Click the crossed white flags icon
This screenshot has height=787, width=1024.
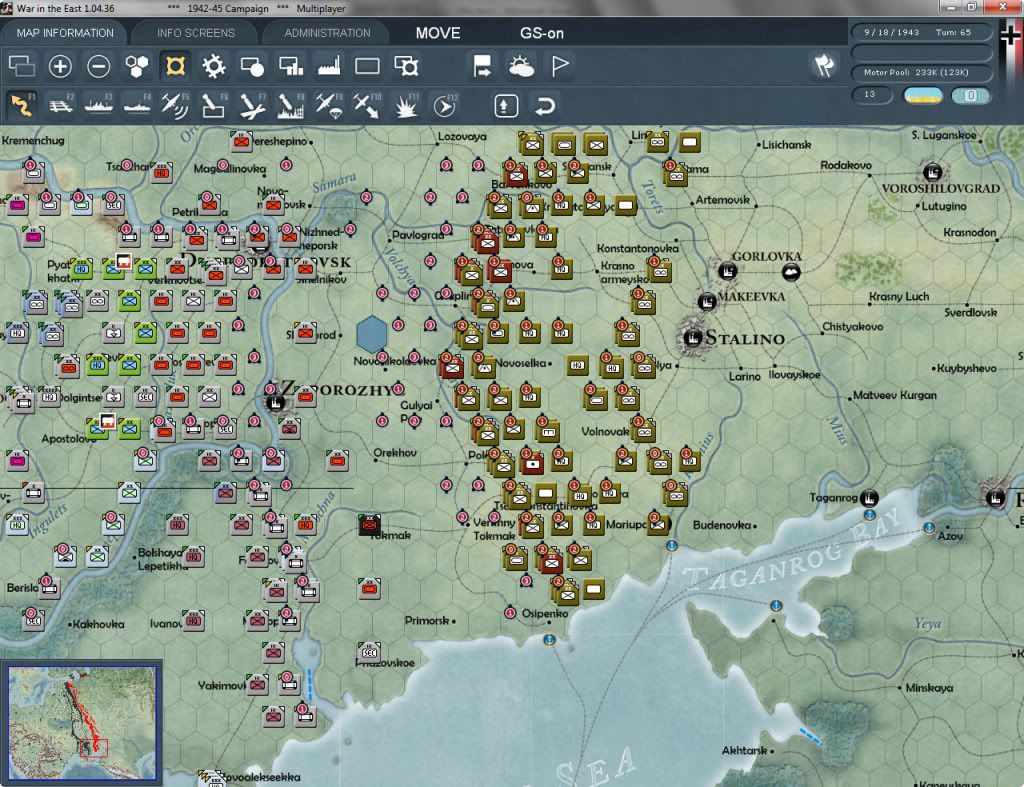[x=824, y=65]
